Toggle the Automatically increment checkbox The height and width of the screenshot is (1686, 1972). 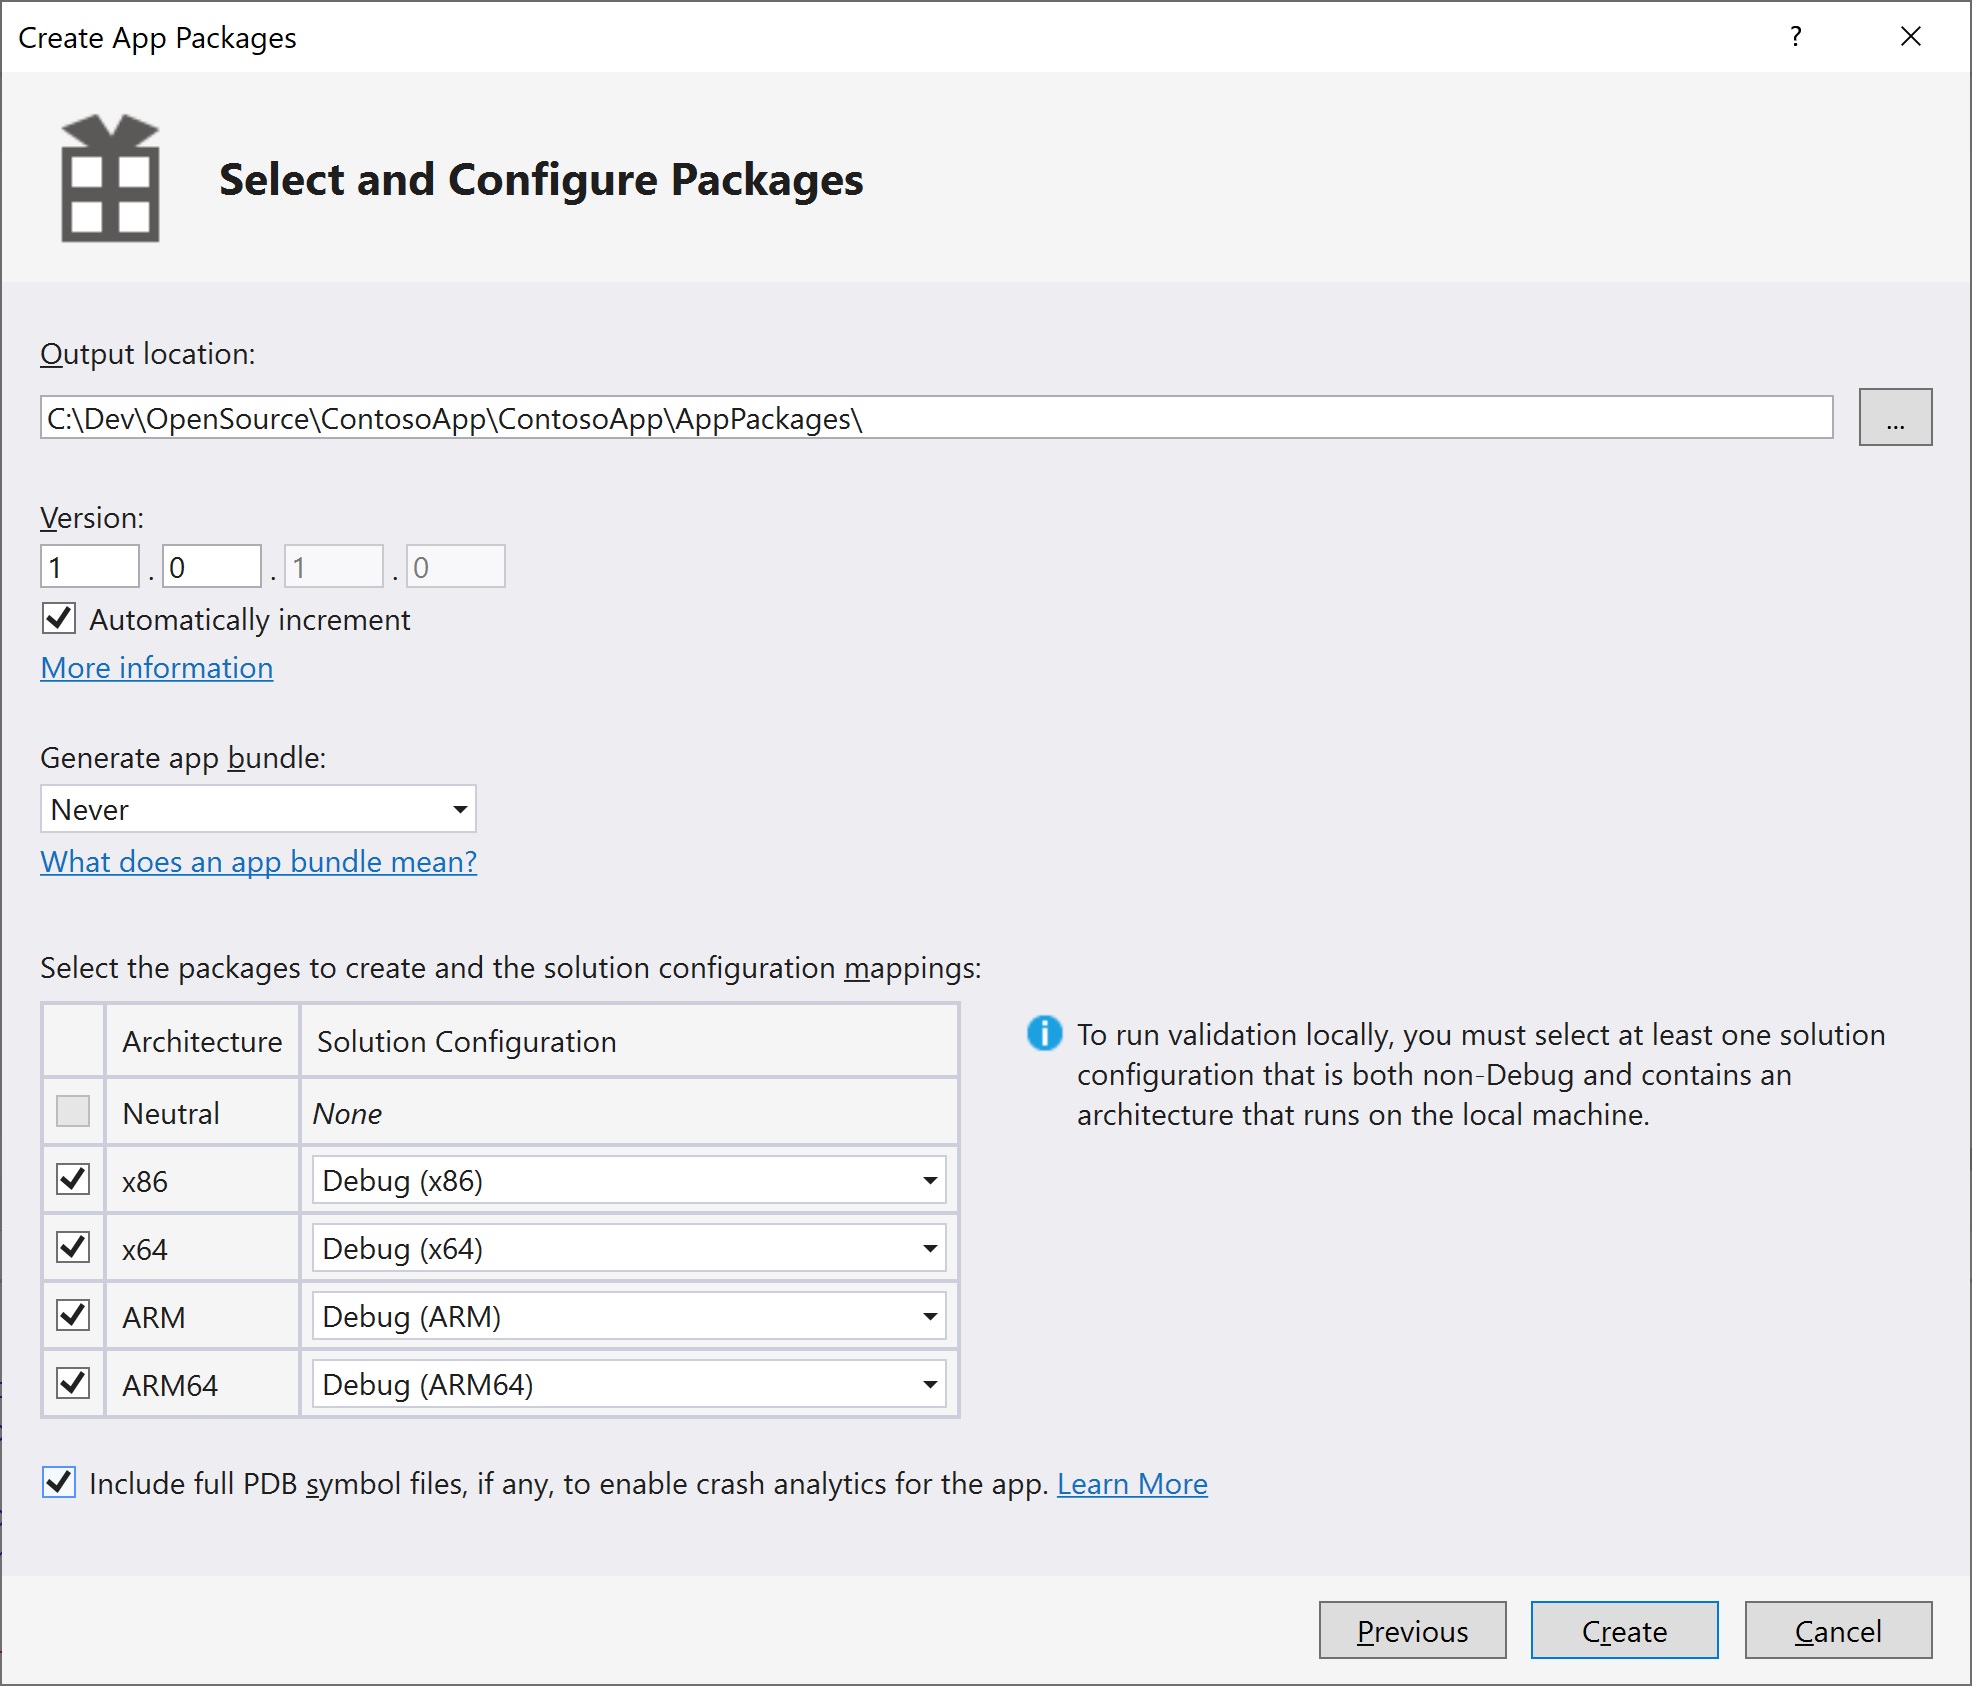pos(57,619)
